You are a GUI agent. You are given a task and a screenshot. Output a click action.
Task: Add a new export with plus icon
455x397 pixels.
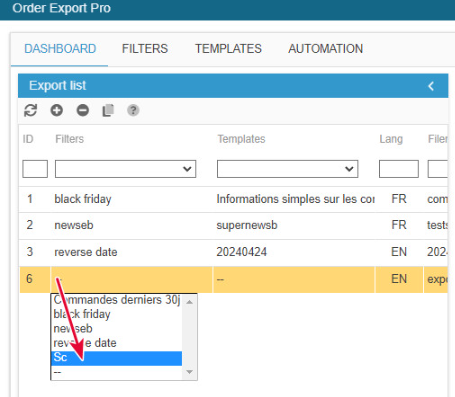point(57,110)
